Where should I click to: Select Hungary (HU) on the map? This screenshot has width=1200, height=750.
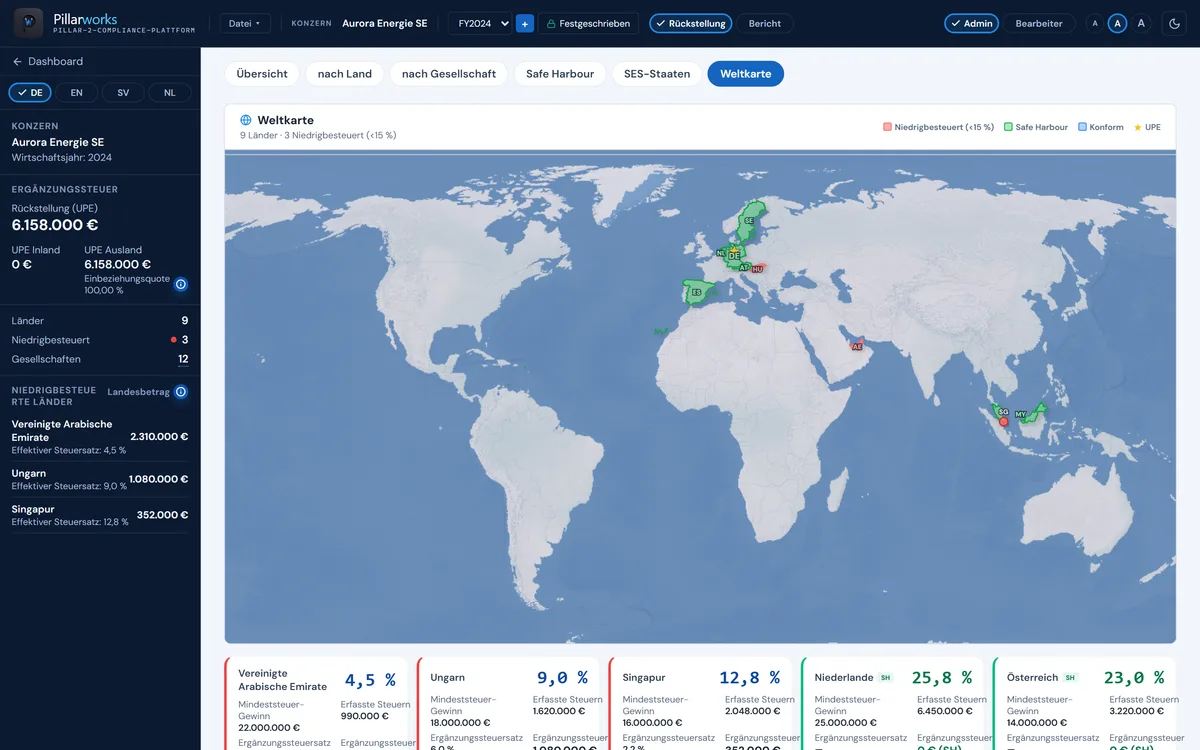757,269
